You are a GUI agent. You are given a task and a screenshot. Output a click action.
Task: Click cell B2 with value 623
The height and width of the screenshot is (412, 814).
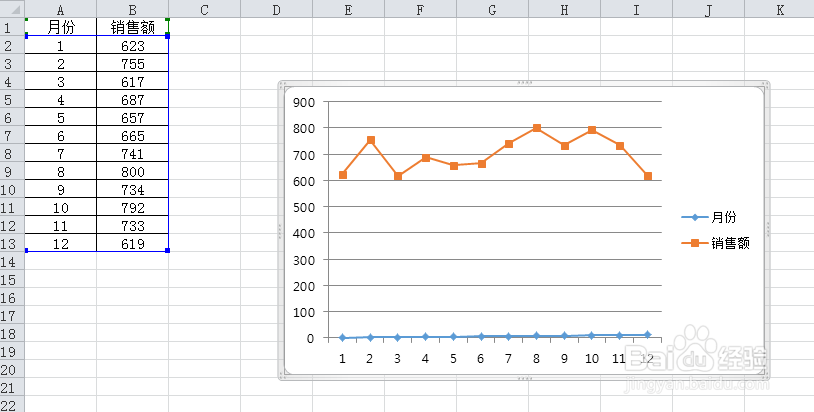pos(132,45)
